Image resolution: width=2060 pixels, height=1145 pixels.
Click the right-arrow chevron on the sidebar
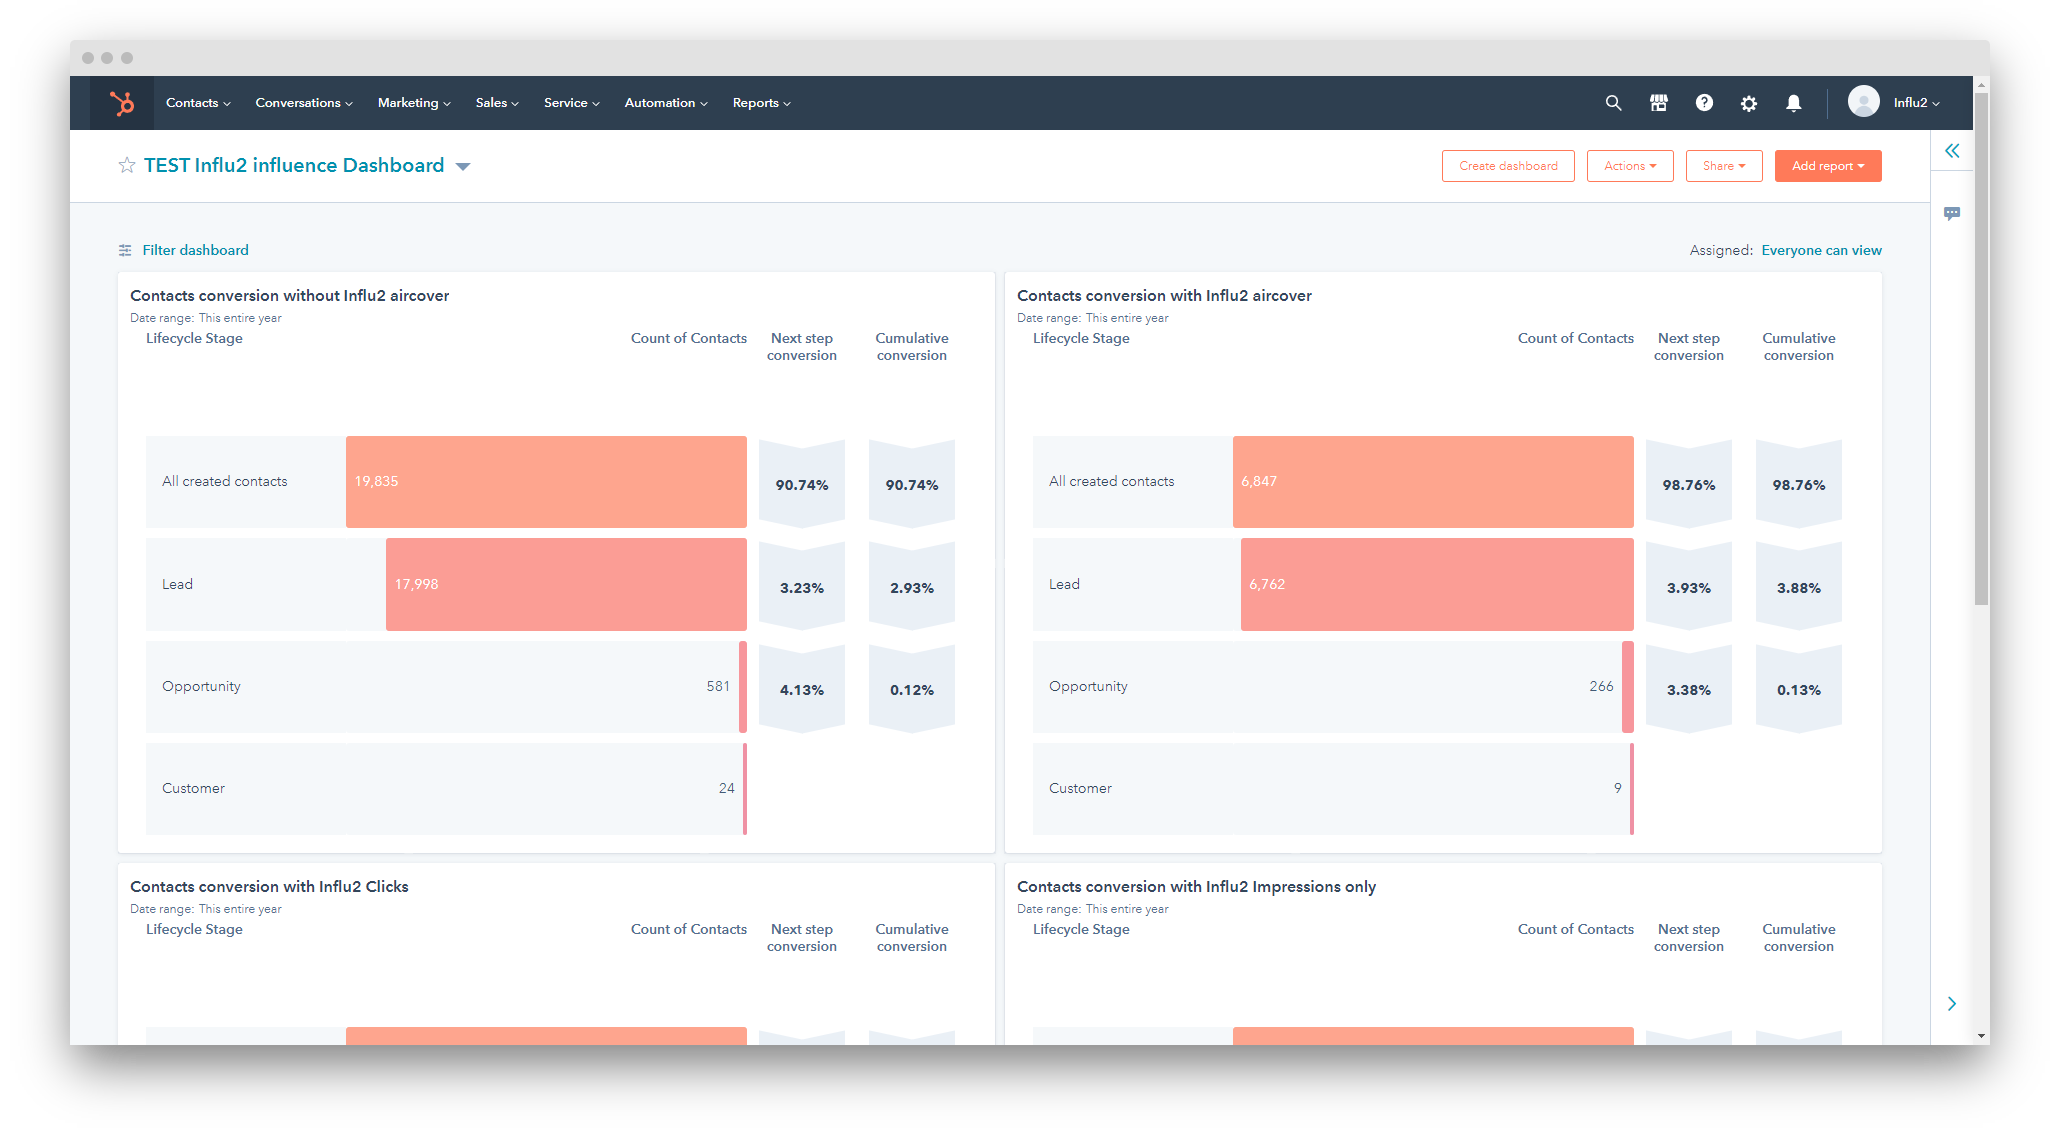[1951, 1003]
